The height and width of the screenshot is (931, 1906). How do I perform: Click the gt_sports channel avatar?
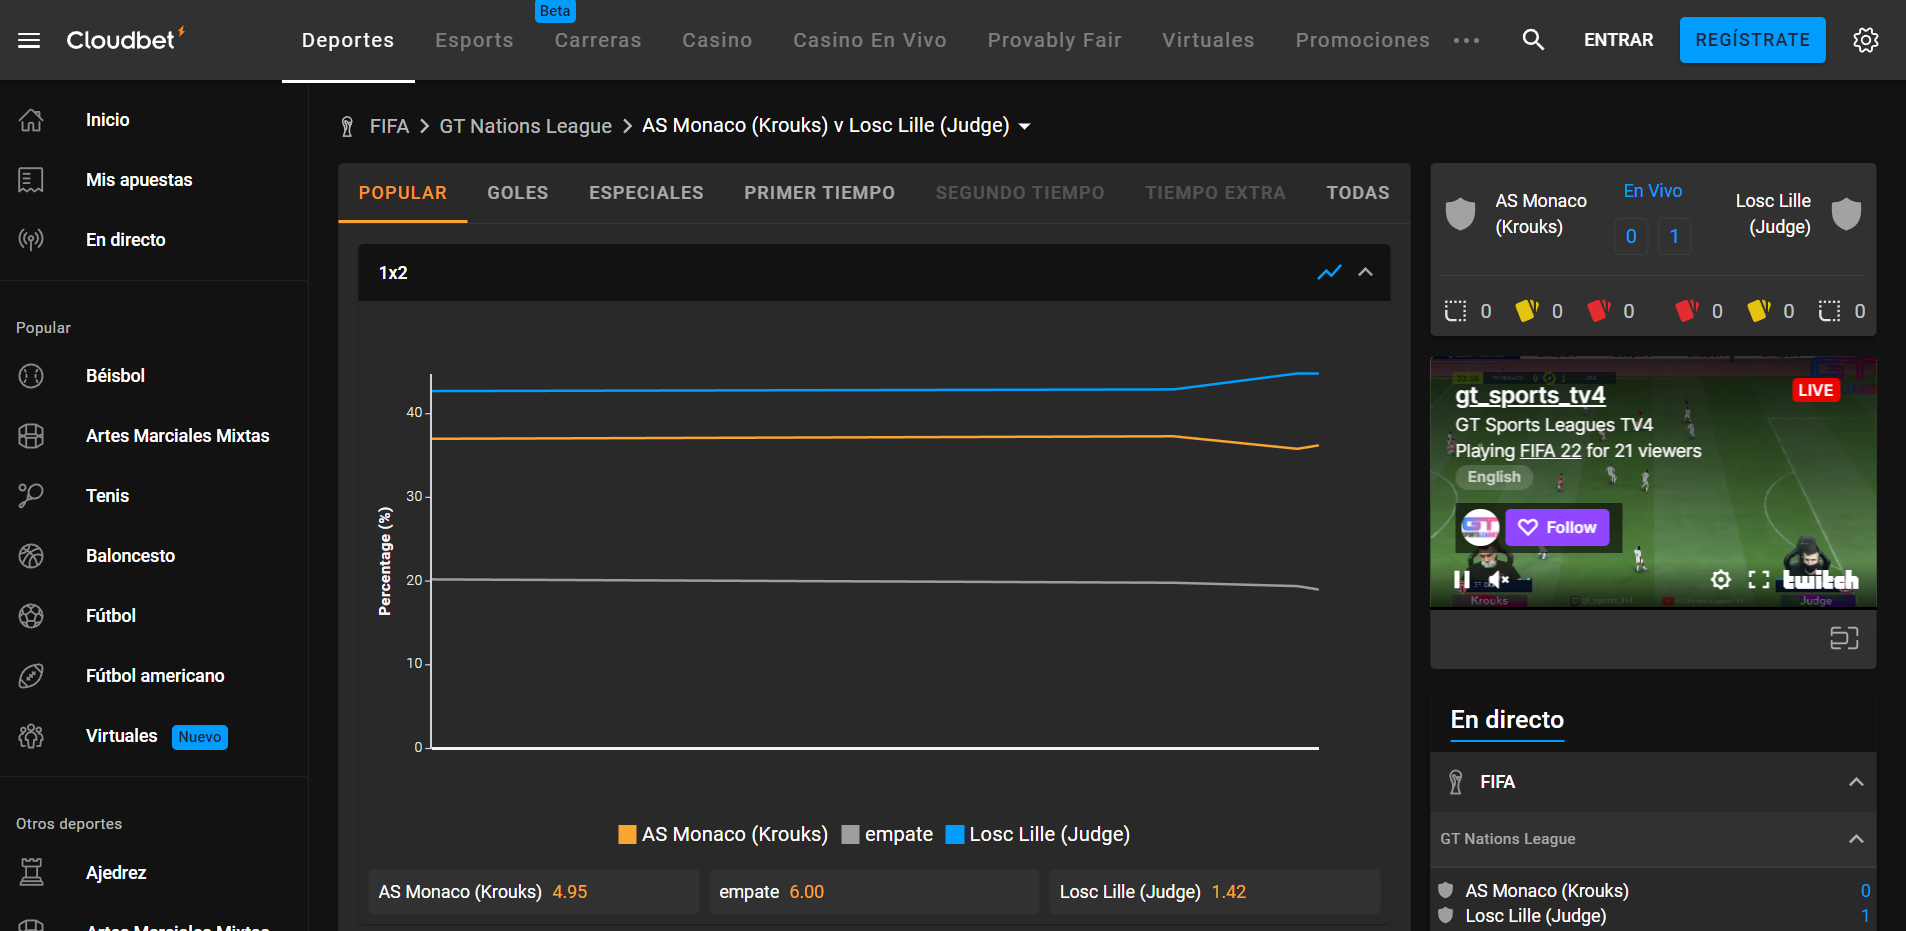click(x=1480, y=526)
